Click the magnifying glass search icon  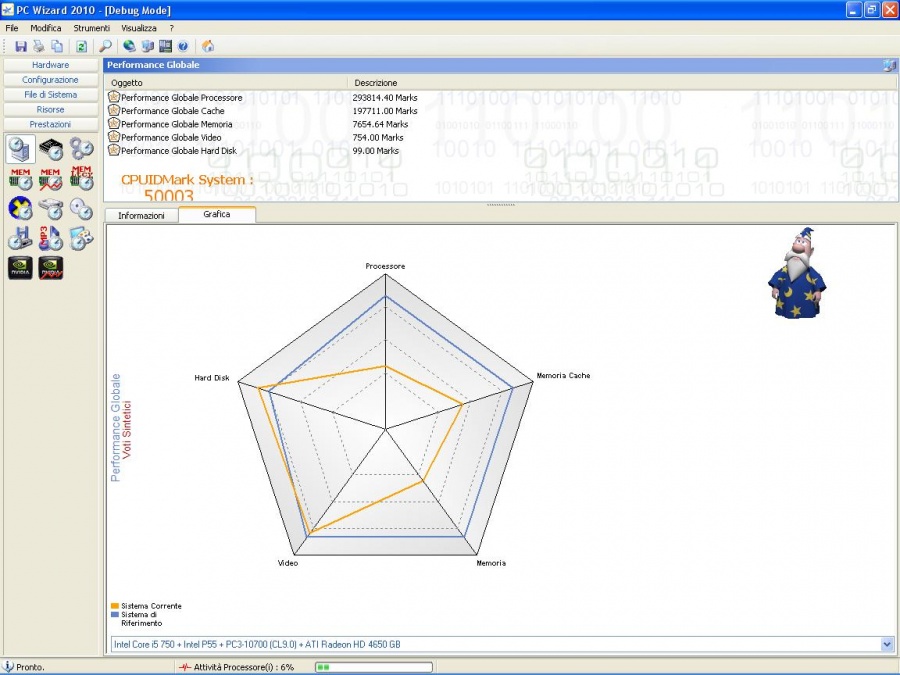coord(106,46)
